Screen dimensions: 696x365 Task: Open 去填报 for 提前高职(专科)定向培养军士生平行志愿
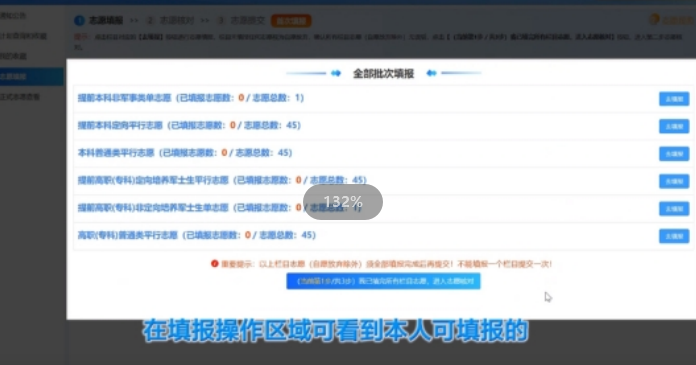(x=674, y=181)
